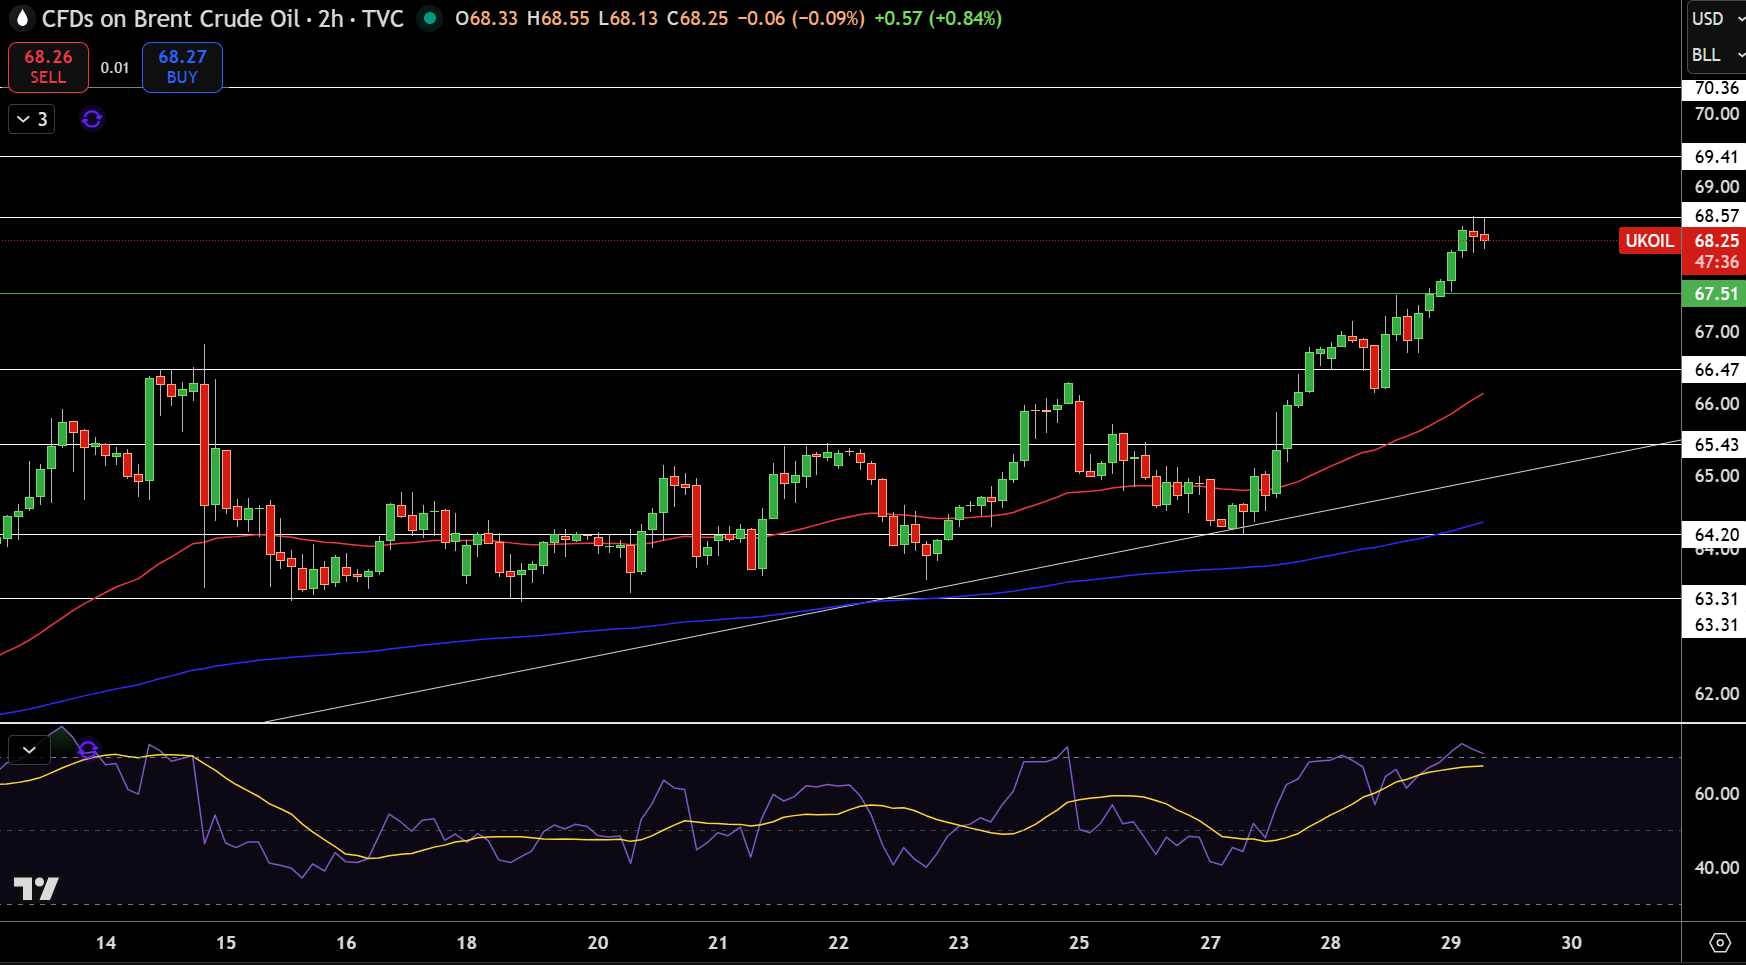The image size is (1746, 965).
Task: Click the 2h interval in chart title
Action: click(x=331, y=19)
